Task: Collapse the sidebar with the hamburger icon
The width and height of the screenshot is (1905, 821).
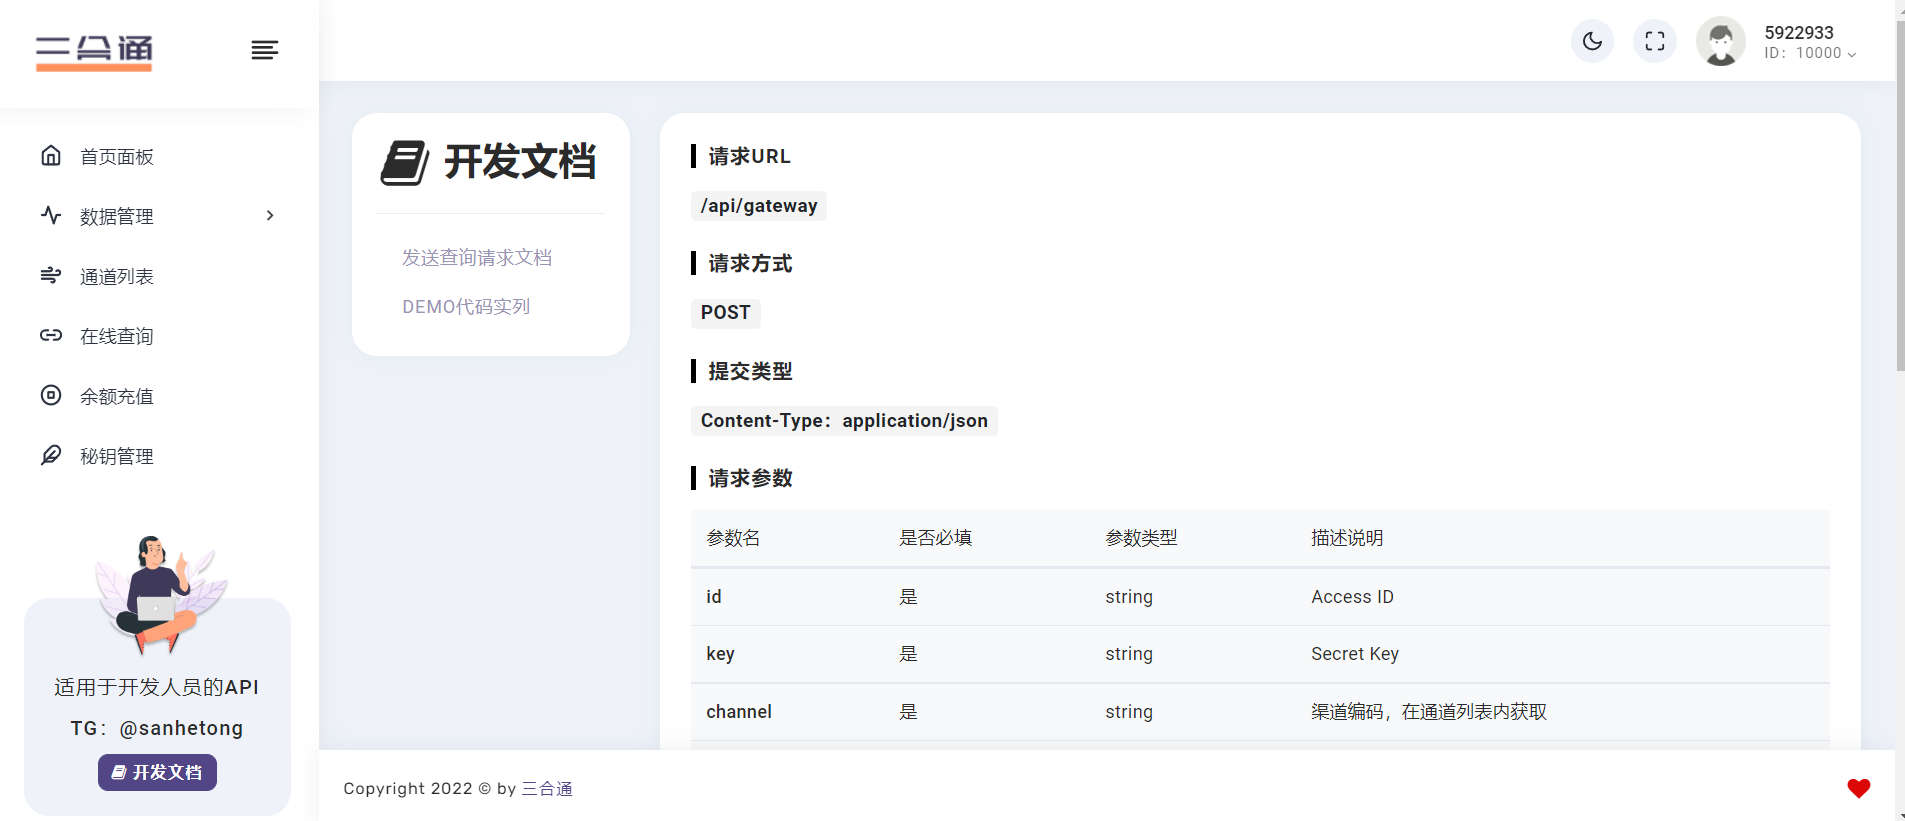Action: [x=264, y=50]
